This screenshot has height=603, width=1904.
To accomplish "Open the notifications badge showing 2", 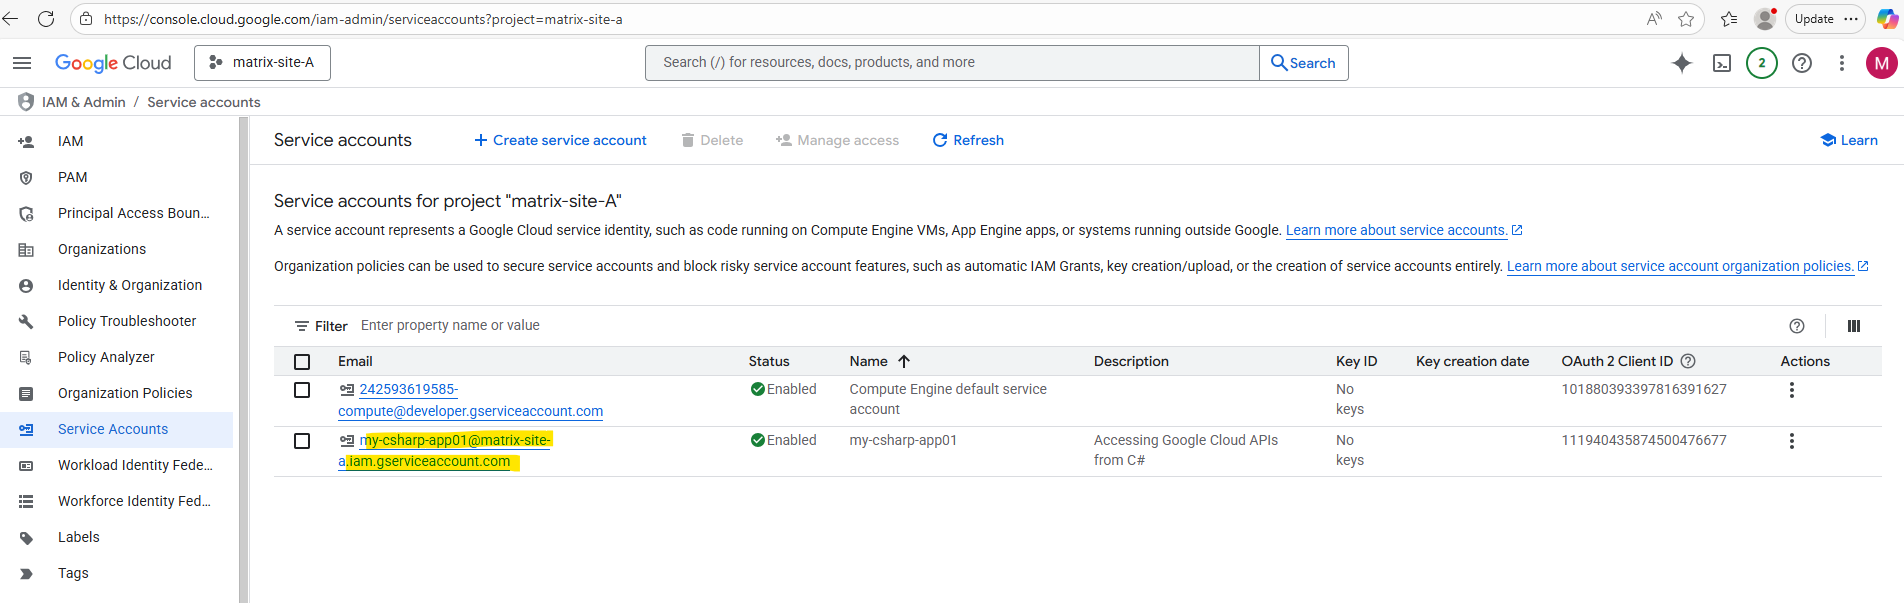I will point(1761,63).
